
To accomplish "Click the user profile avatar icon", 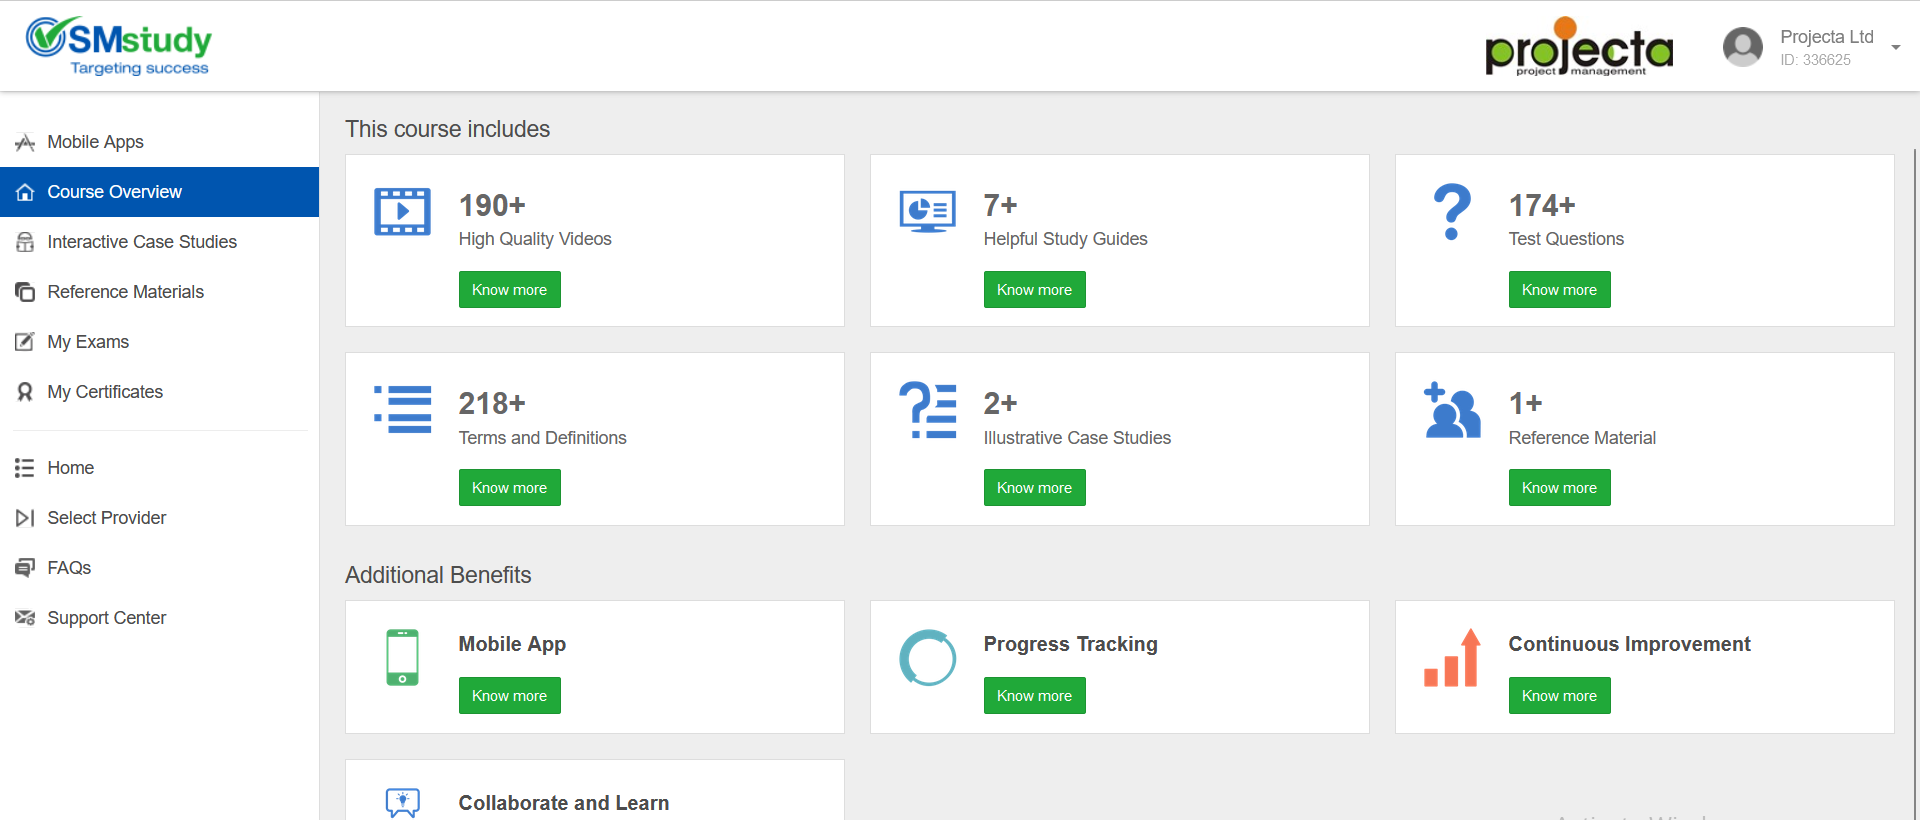I will (1742, 47).
